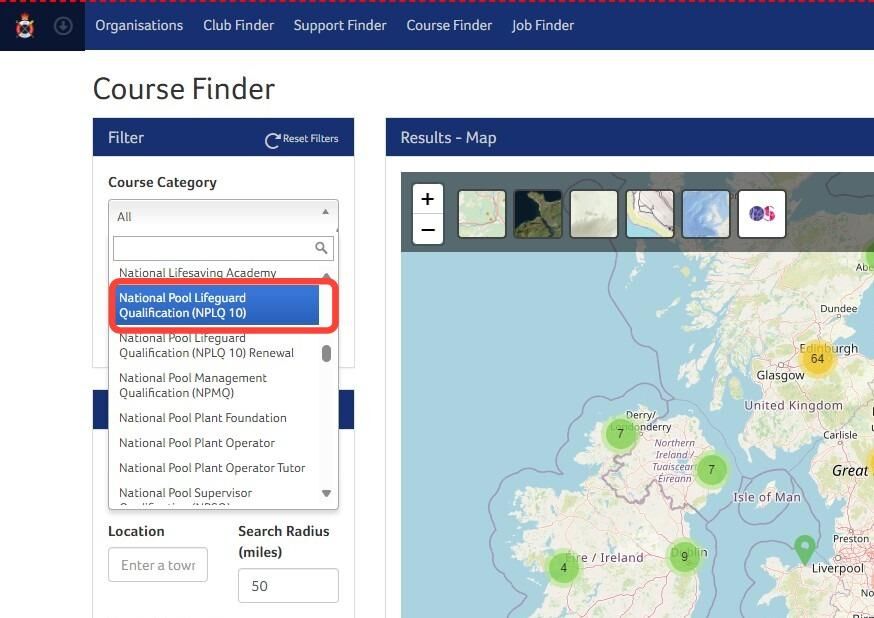Image resolution: width=874 pixels, height=618 pixels.
Task: Click the download arrow circle icon
Action: click(x=63, y=26)
